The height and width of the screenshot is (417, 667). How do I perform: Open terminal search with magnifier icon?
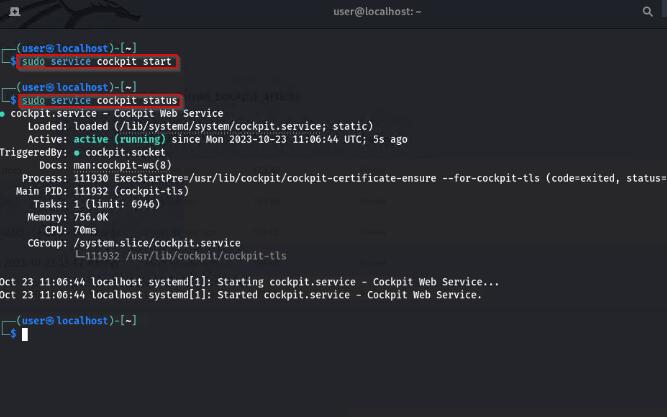(648, 11)
